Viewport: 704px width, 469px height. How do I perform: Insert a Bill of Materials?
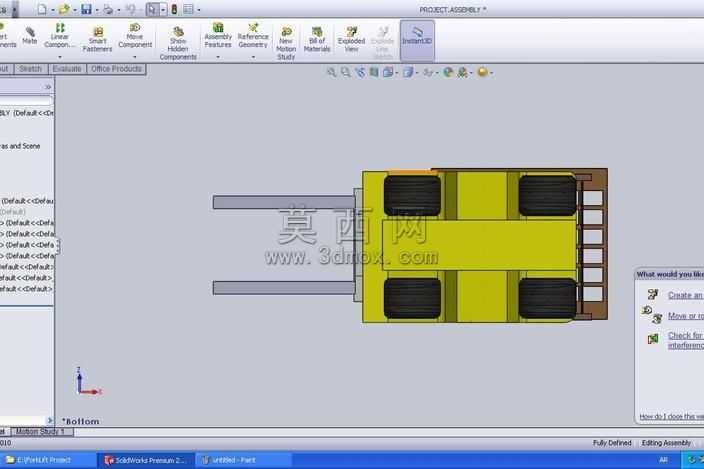pos(317,39)
